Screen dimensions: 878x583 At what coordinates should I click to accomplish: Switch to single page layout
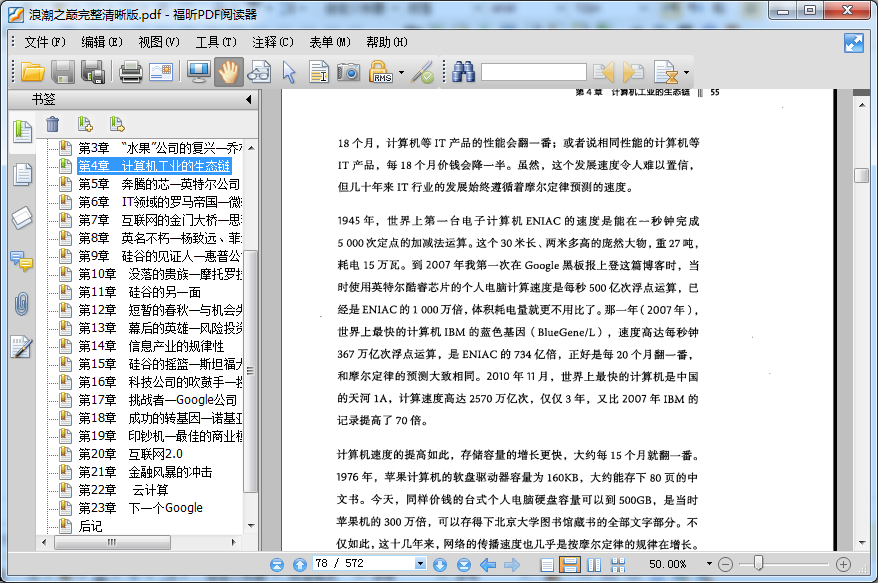547,565
